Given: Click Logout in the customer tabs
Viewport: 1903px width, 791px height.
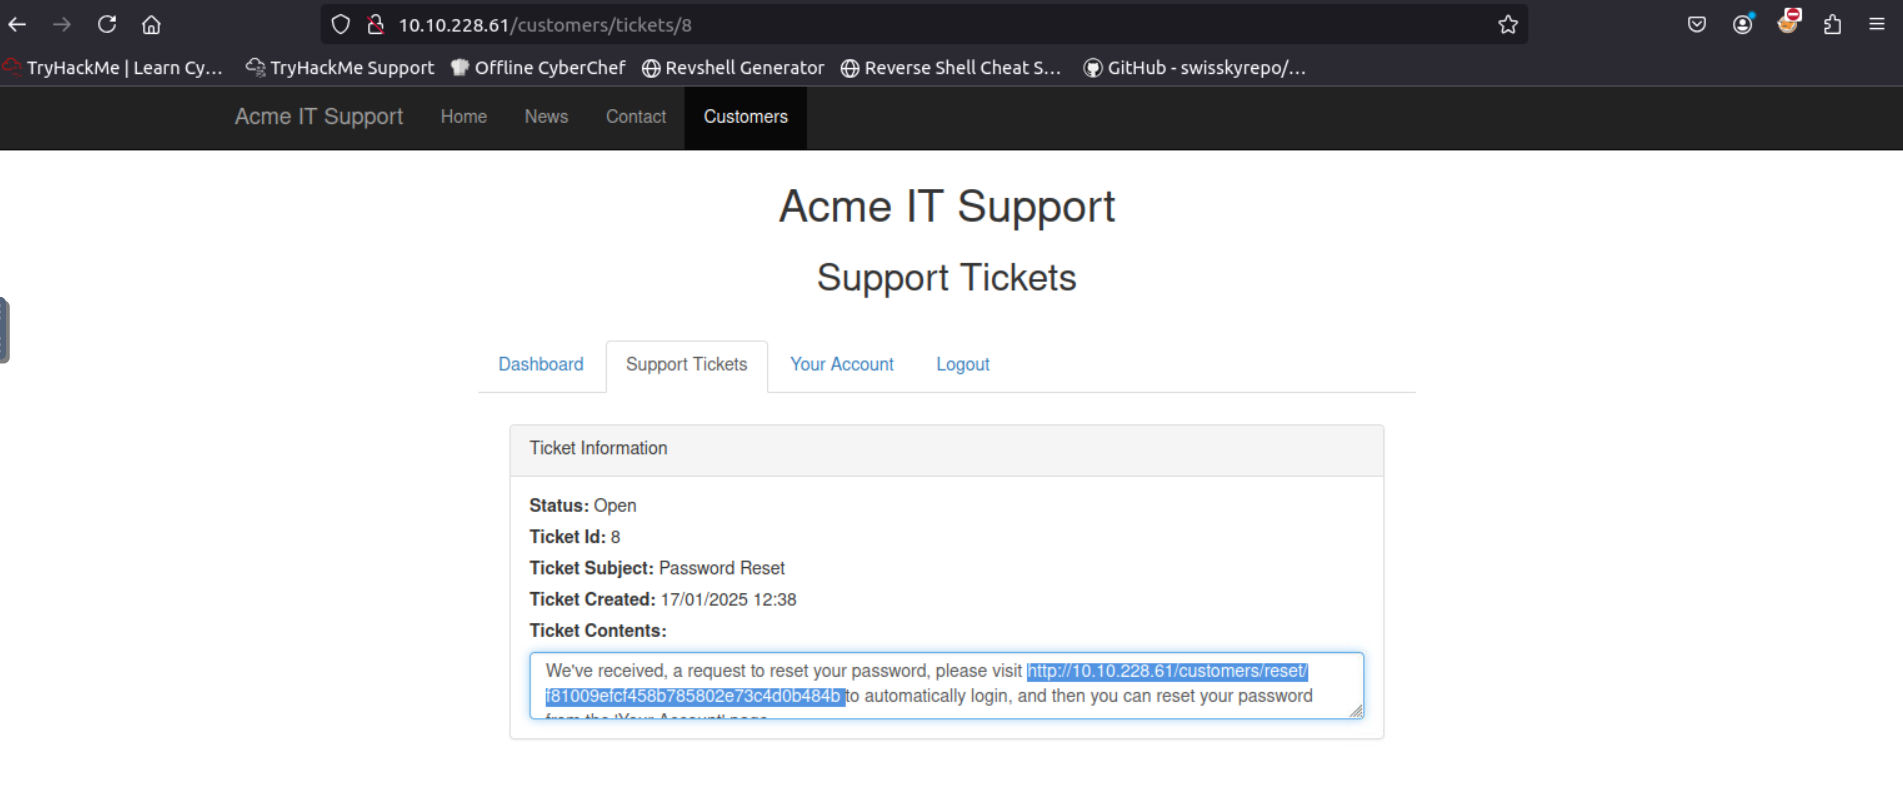Looking at the screenshot, I should click(x=962, y=365).
